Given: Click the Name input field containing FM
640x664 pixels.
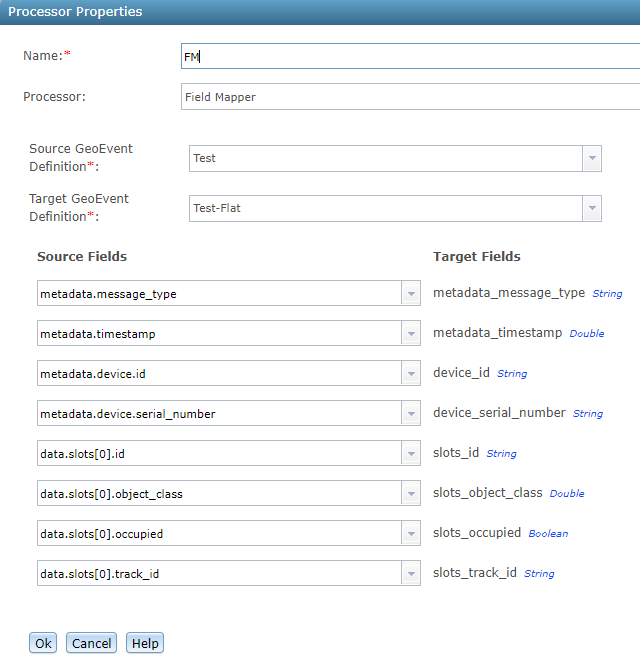Looking at the screenshot, I should tap(410, 57).
